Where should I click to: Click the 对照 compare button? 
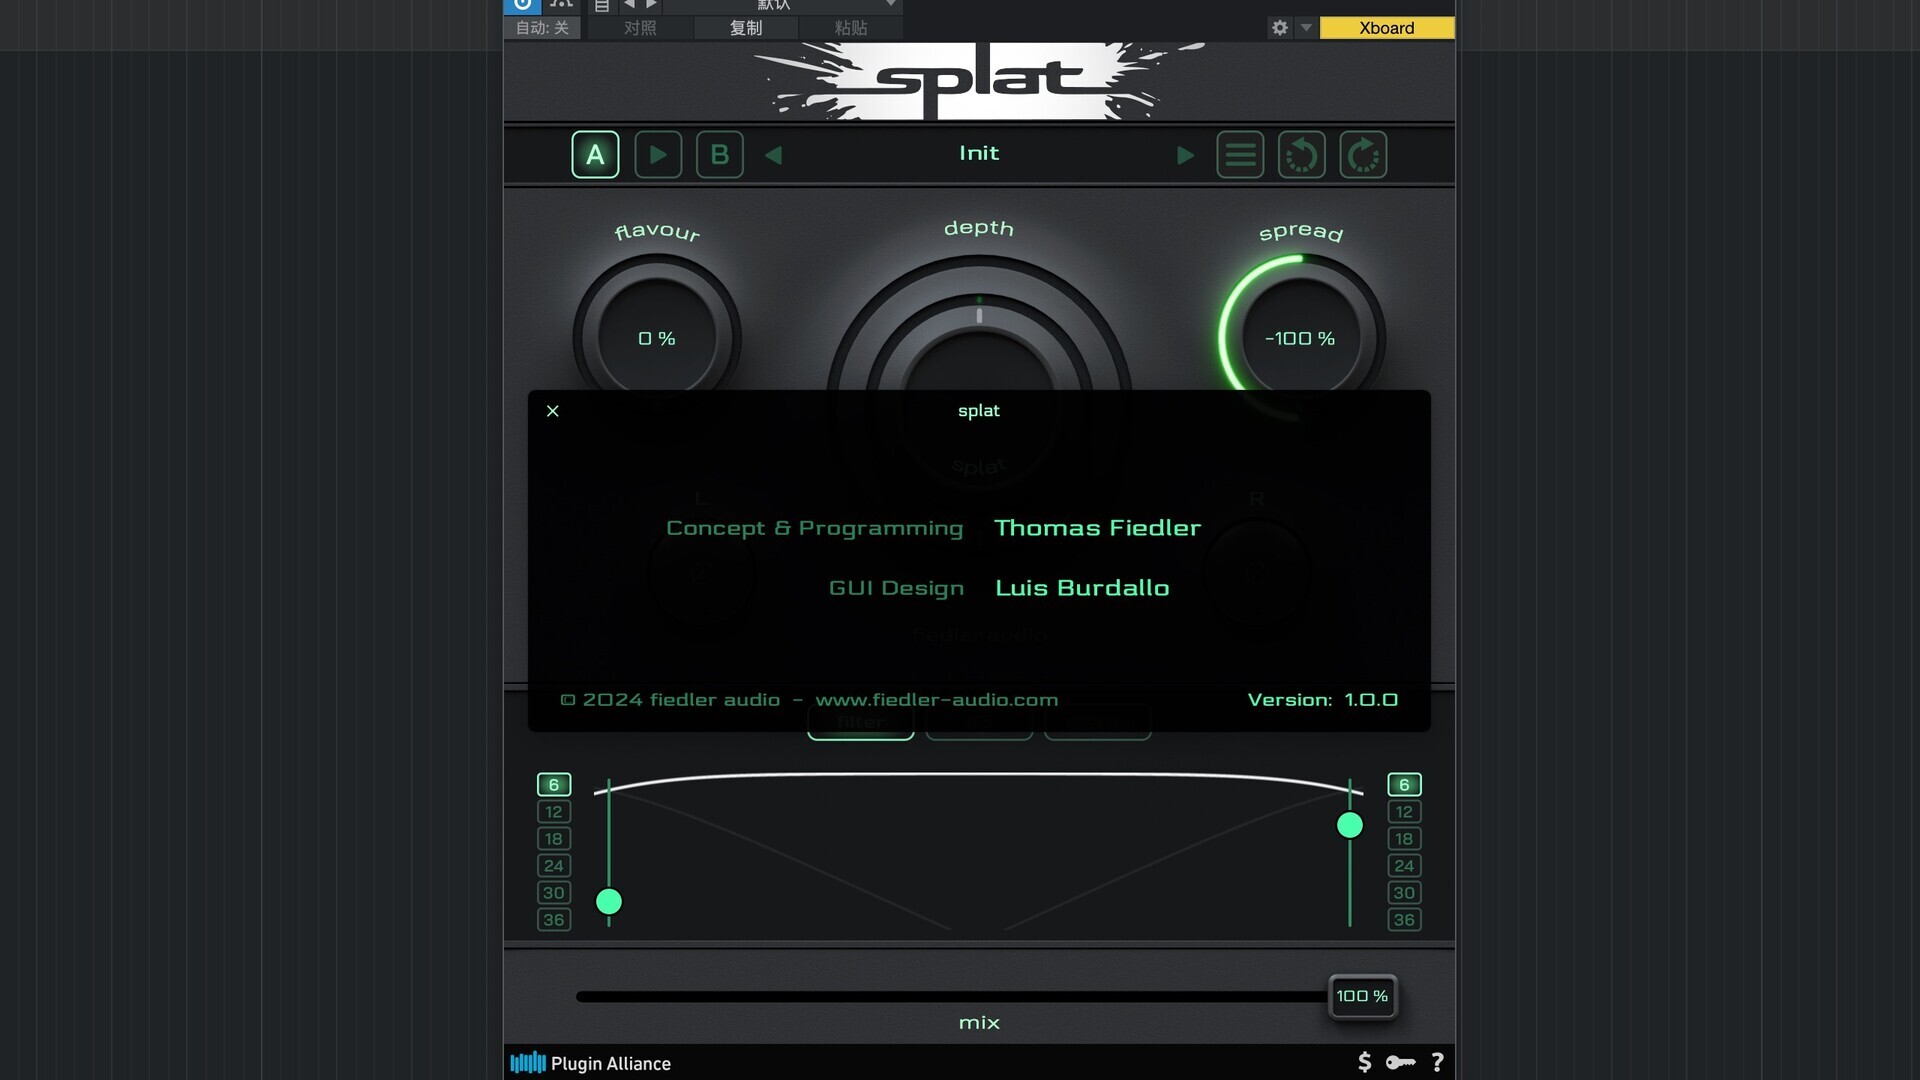tap(640, 28)
